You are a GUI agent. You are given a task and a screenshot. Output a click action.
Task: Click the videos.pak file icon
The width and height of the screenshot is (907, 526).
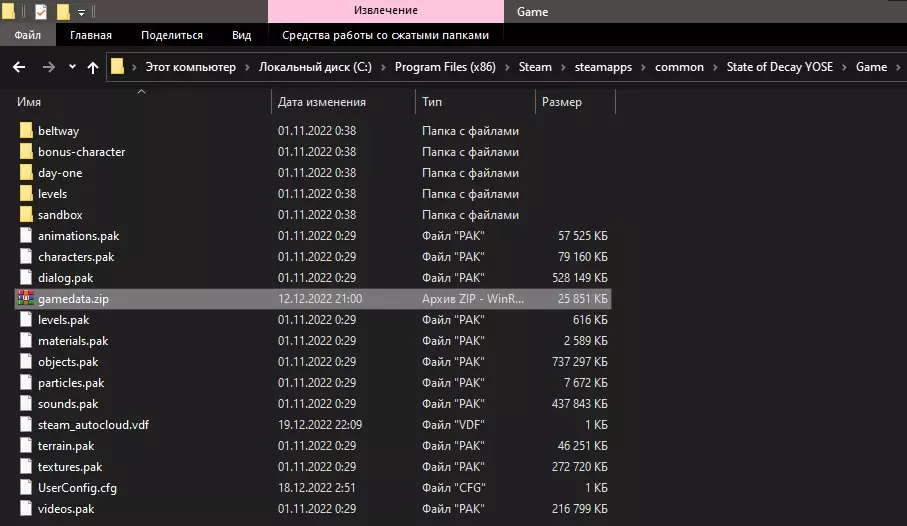coord(26,509)
